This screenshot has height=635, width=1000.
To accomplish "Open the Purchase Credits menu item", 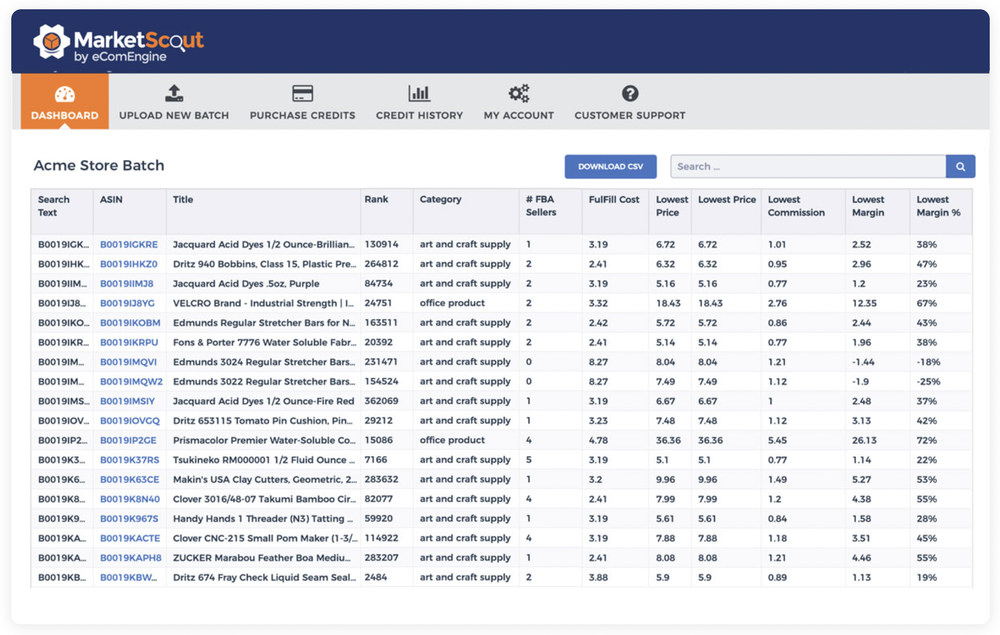I will pos(302,102).
